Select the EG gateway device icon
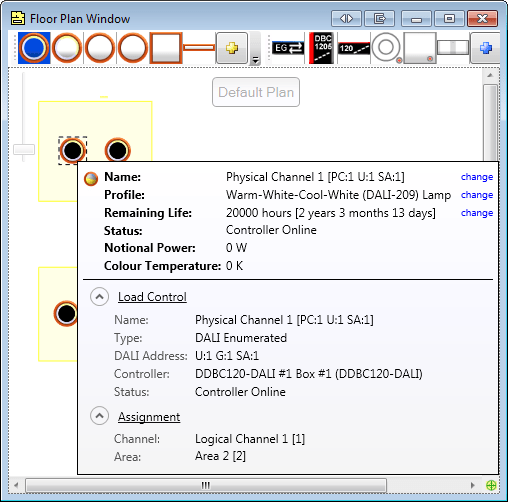 click(288, 48)
